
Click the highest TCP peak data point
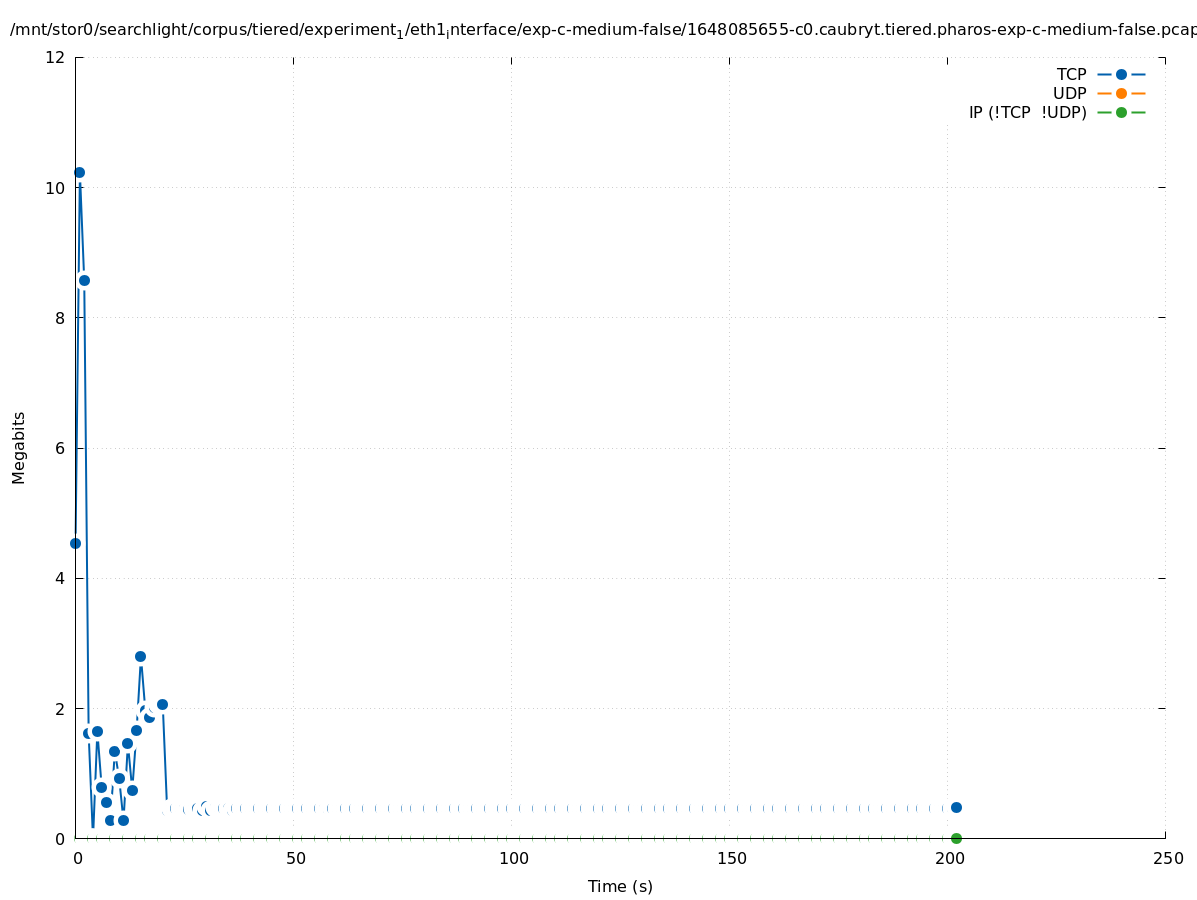pos(79,172)
